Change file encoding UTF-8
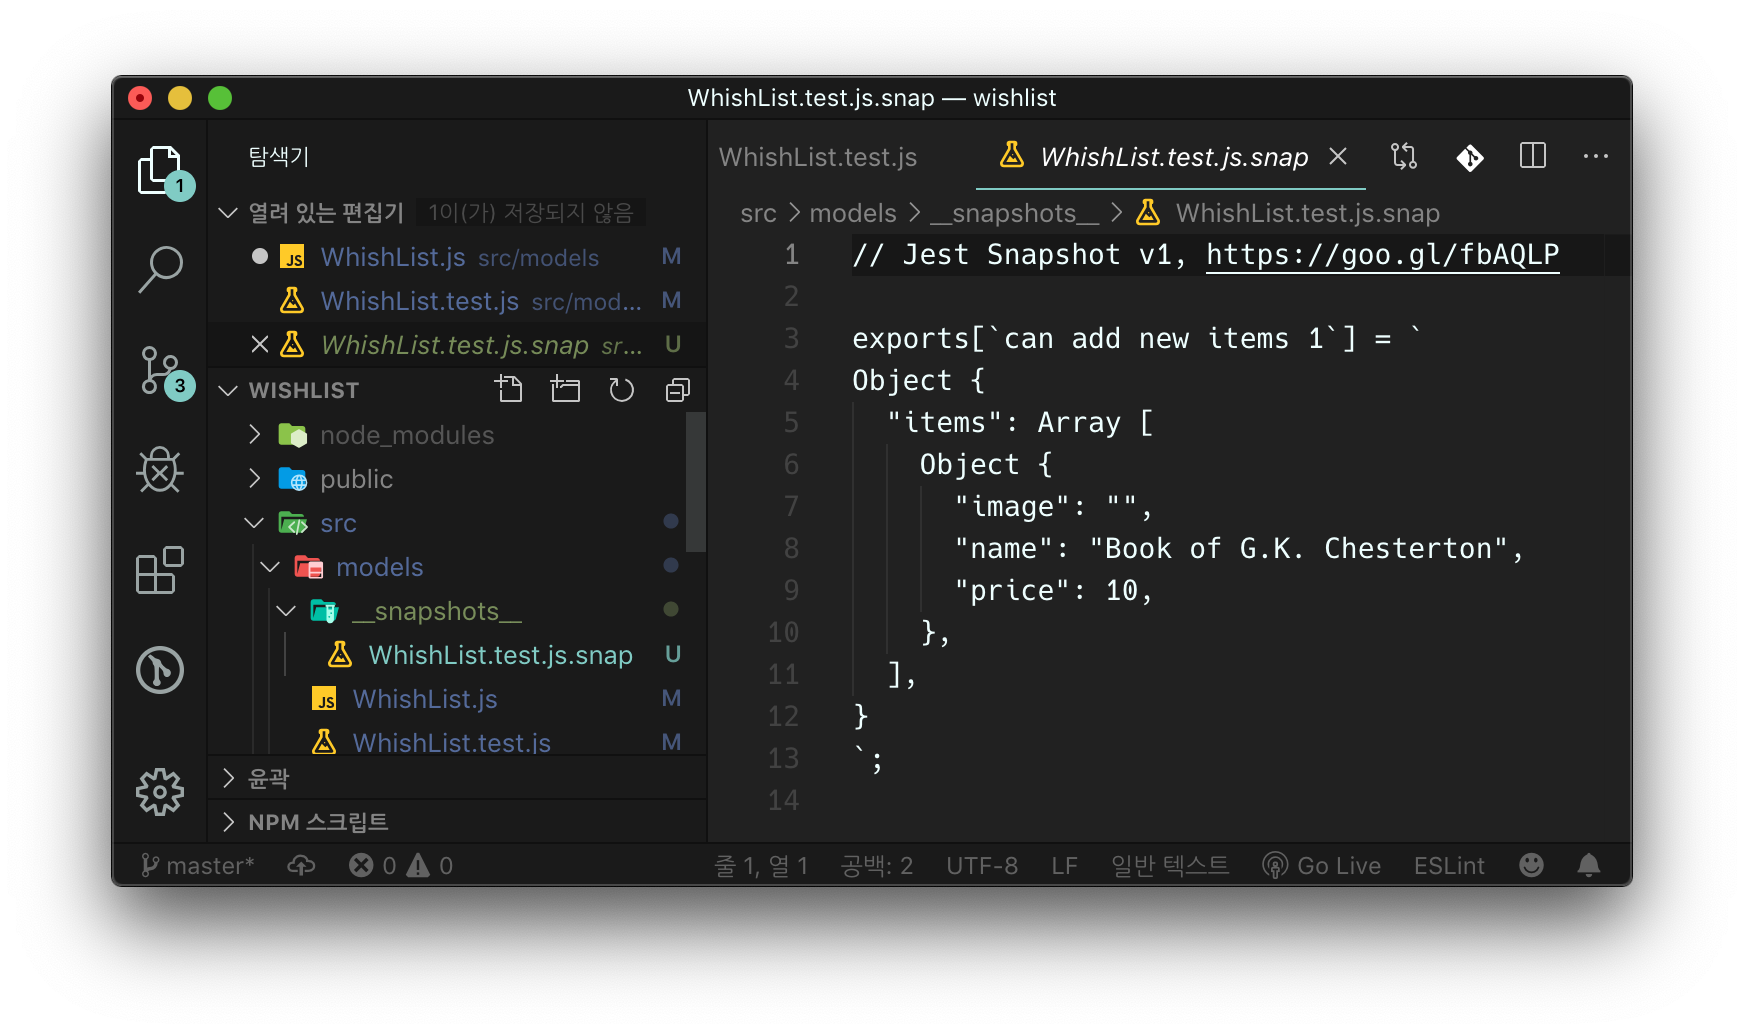 (x=982, y=865)
